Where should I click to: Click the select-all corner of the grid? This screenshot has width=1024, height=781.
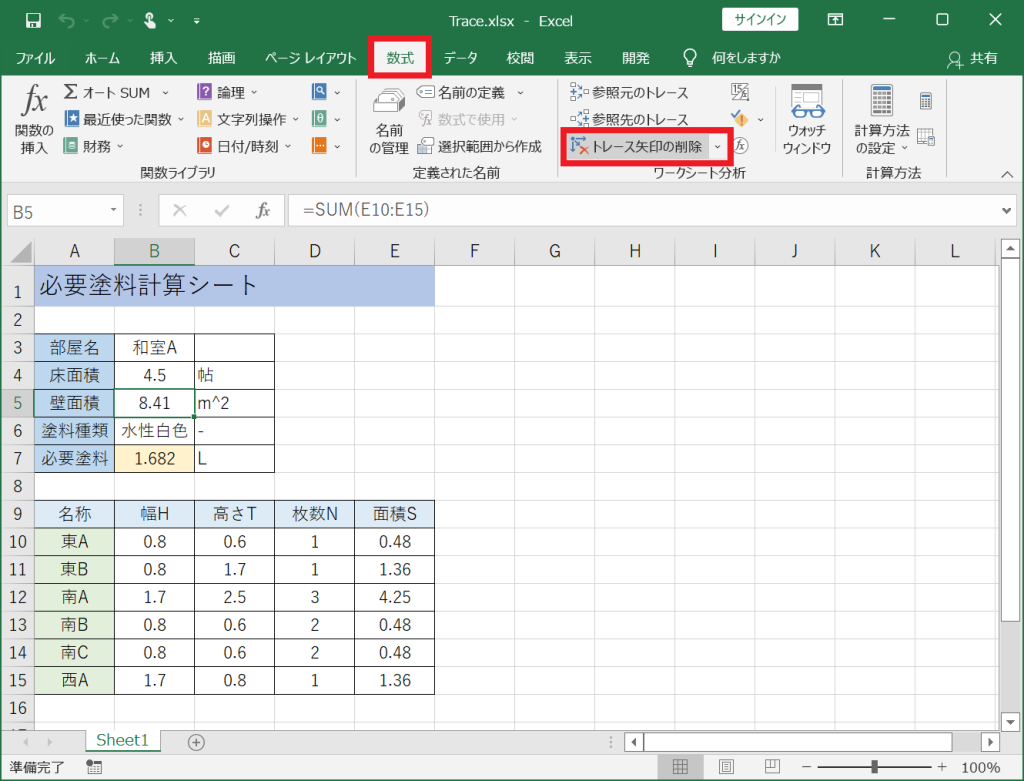point(20,251)
